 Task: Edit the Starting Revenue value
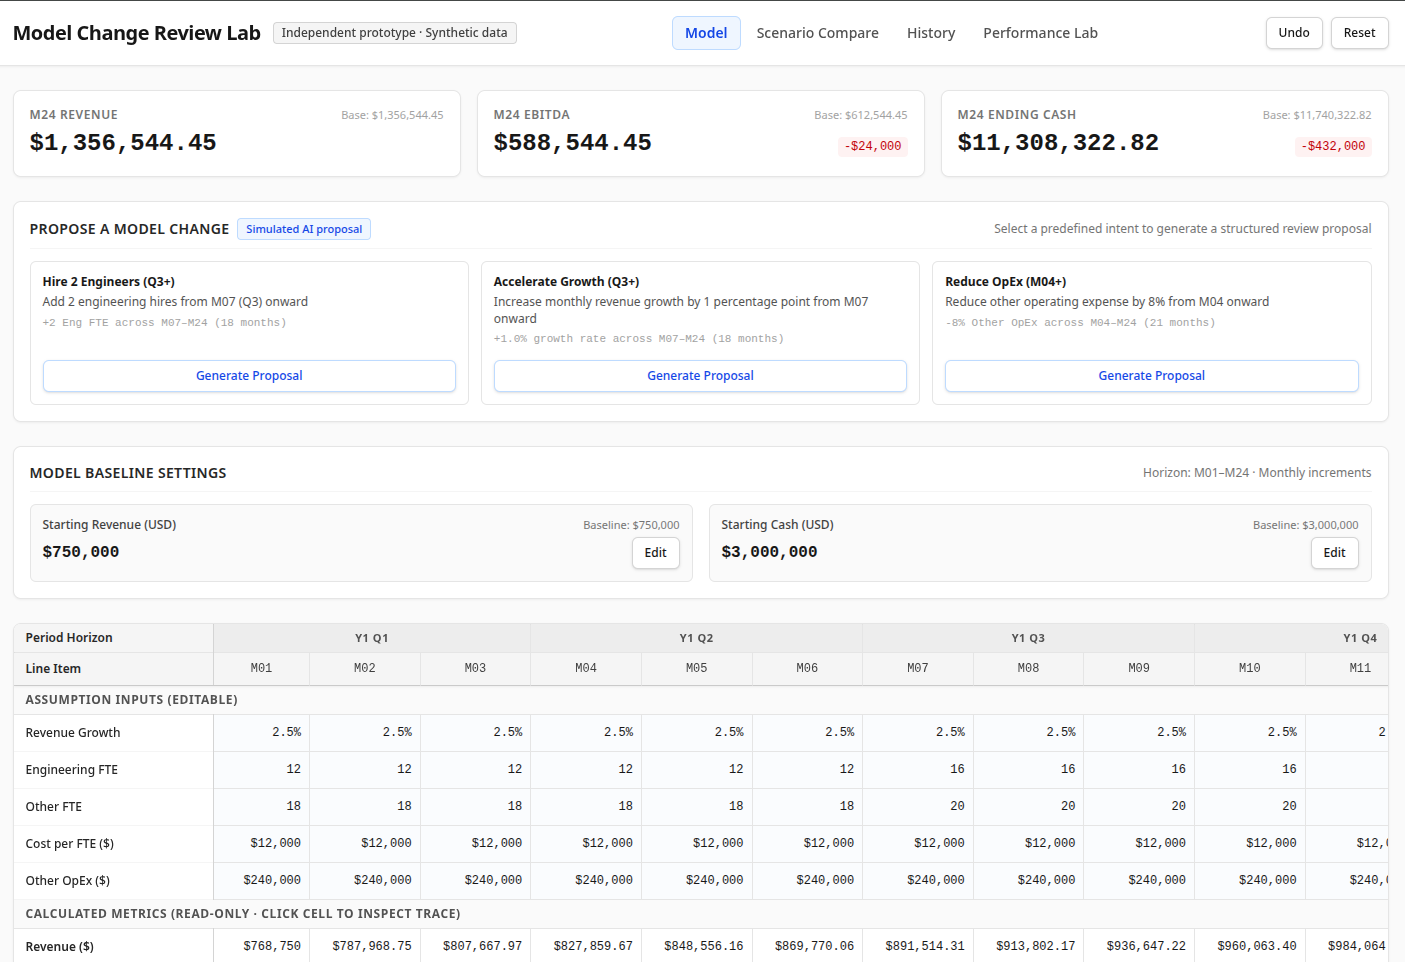tap(655, 553)
